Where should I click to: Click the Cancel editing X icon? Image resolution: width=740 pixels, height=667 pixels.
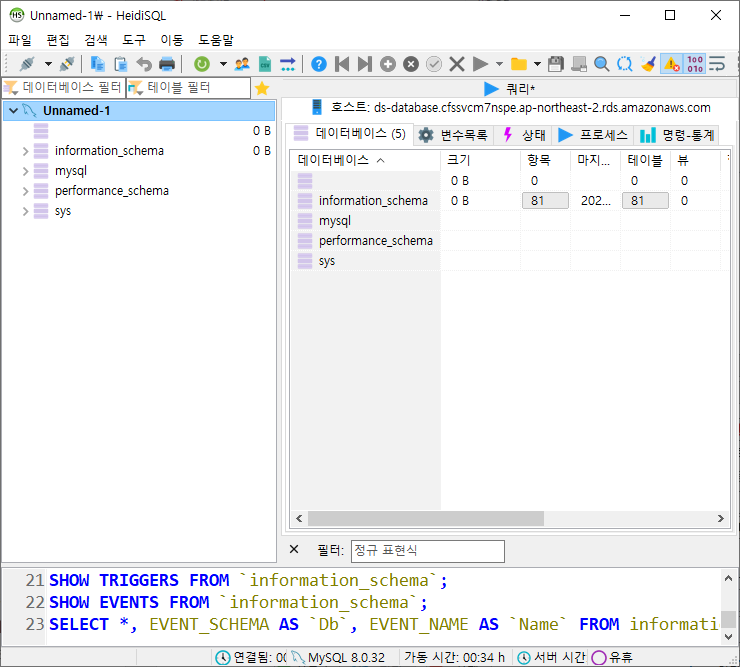click(x=457, y=63)
